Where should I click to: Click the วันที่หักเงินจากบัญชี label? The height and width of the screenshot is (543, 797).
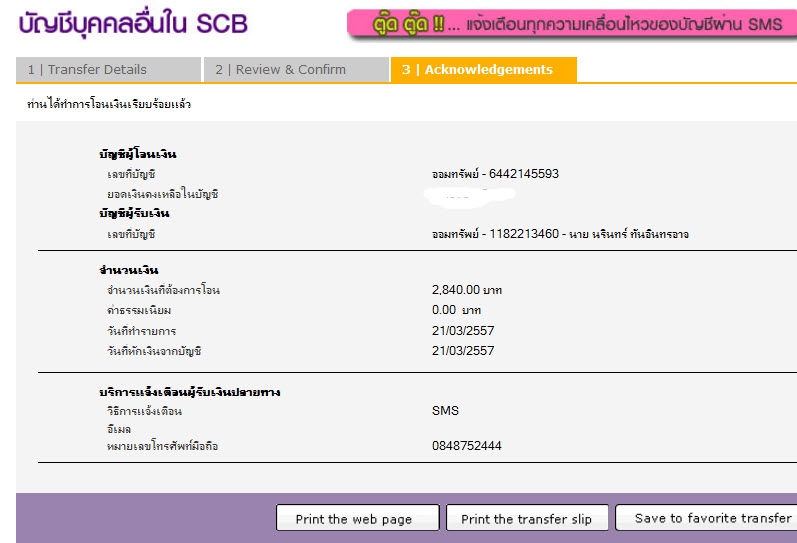tap(154, 351)
